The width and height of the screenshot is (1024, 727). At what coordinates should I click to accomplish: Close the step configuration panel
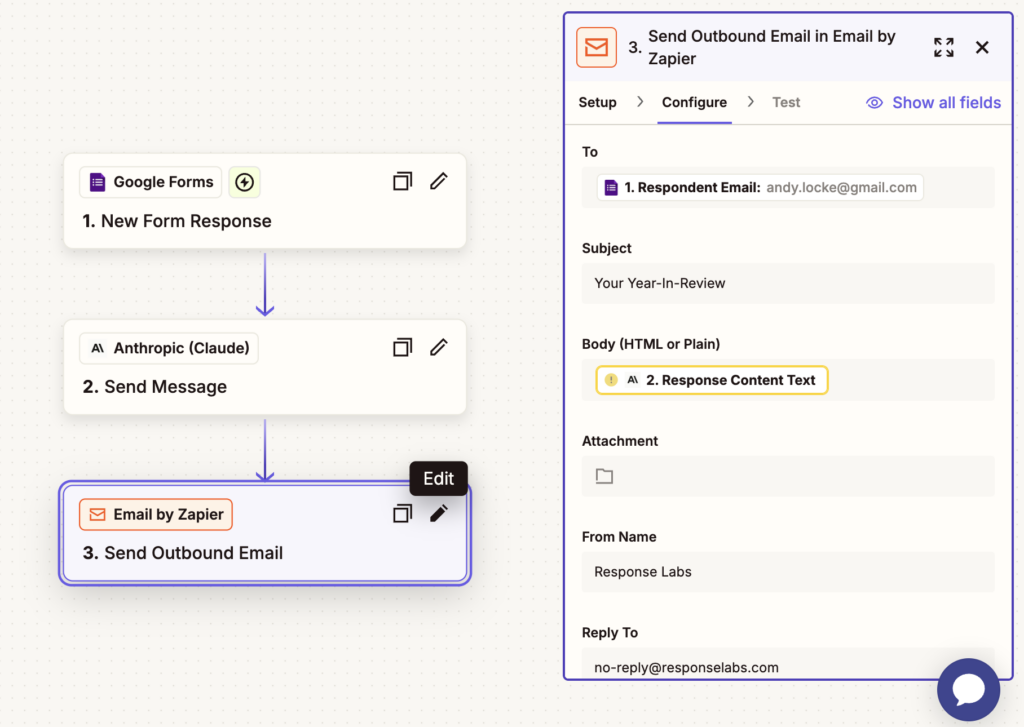point(982,48)
